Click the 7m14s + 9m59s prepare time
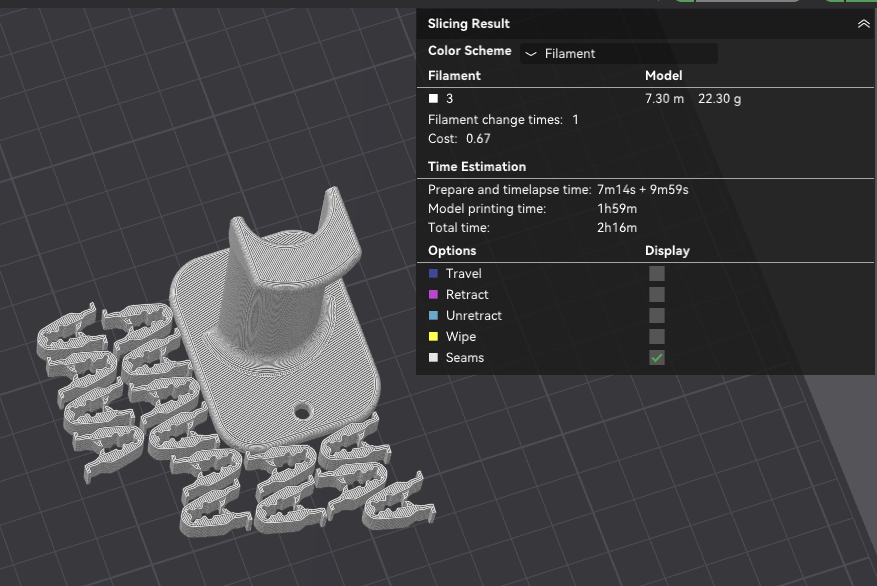The height and width of the screenshot is (586, 877). point(643,190)
